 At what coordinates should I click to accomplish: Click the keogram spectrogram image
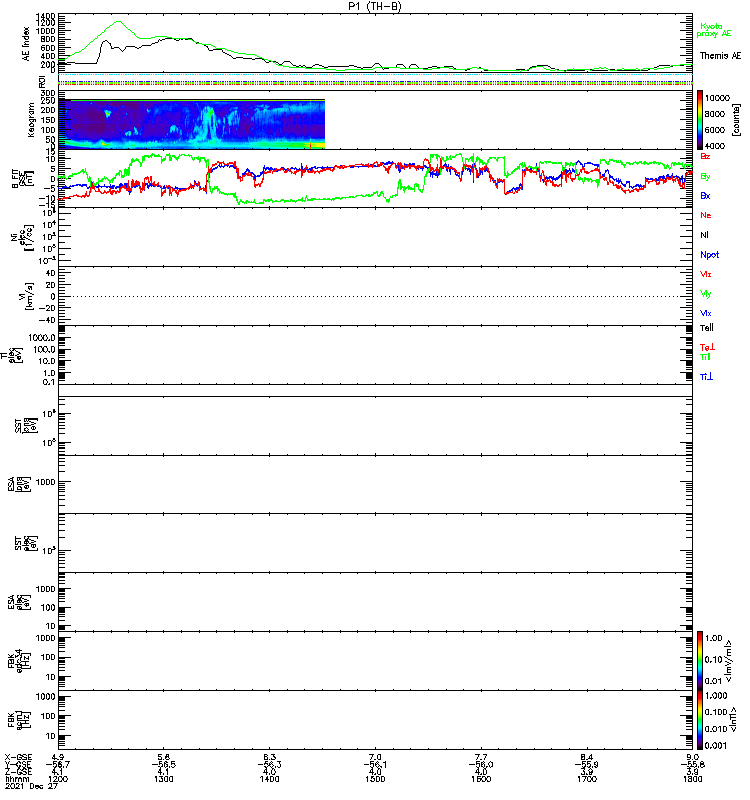192,124
